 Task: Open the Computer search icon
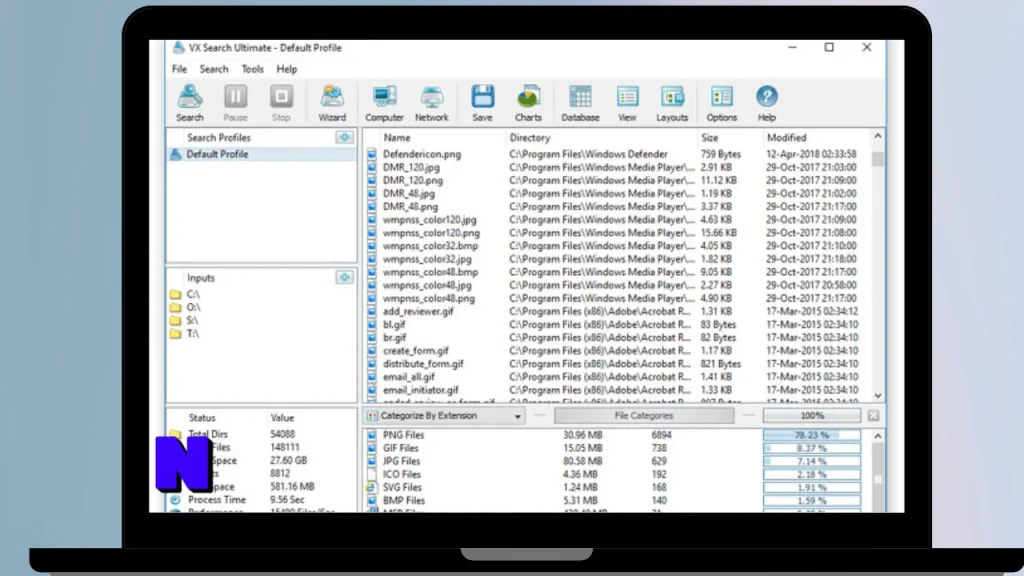pos(384,103)
